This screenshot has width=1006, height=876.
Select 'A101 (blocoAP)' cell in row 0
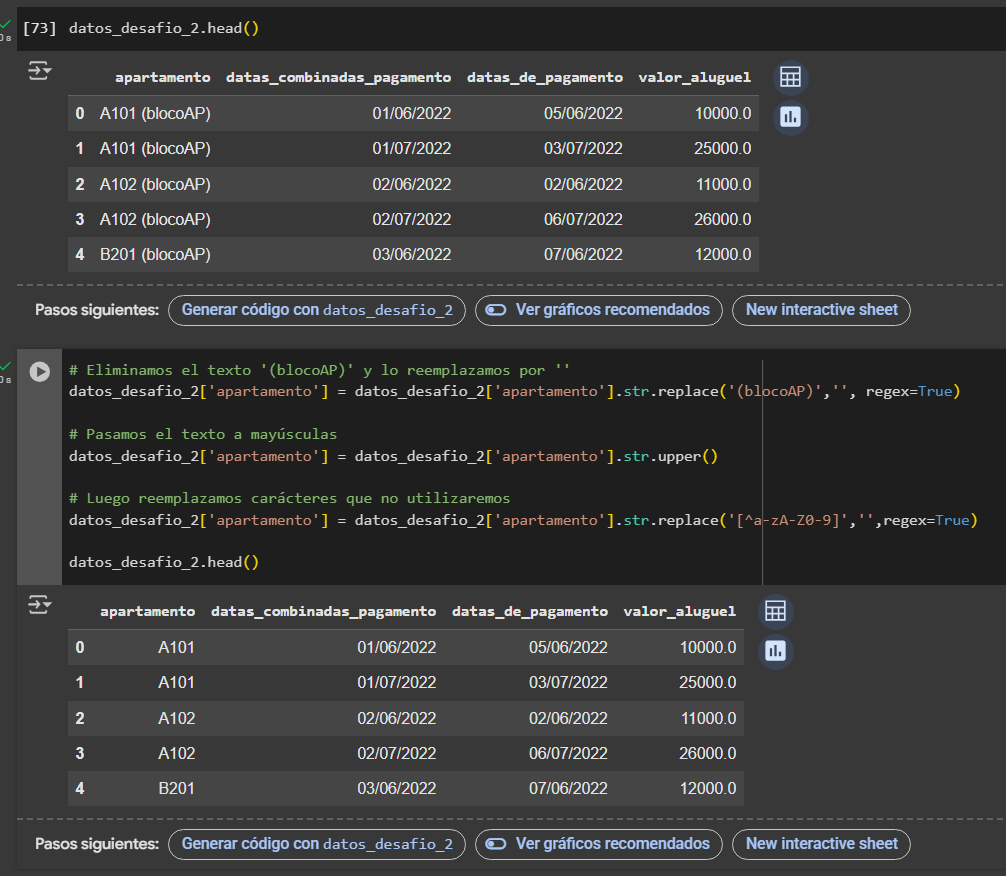click(155, 114)
